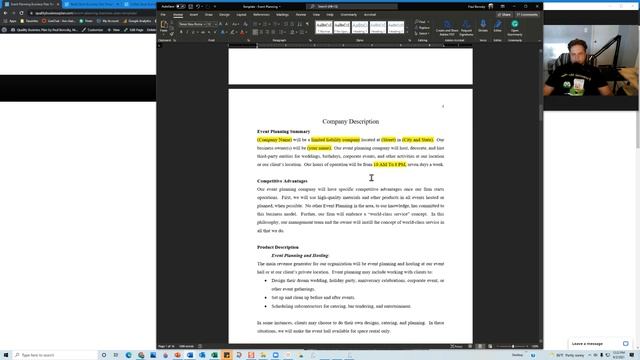Click the Undo icon in Word's title bar
640x360 pixels.
(198, 7)
